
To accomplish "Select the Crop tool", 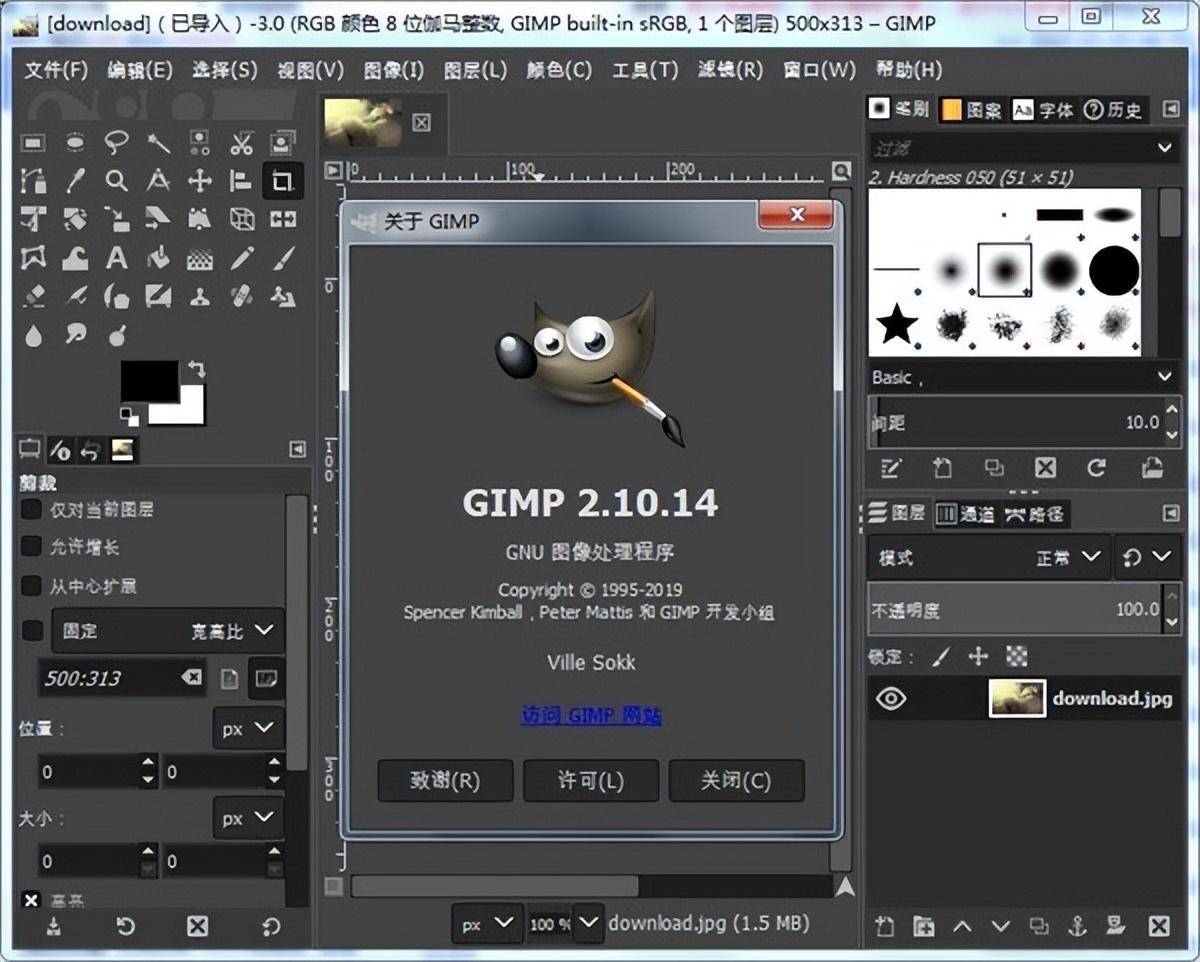I will [x=283, y=181].
